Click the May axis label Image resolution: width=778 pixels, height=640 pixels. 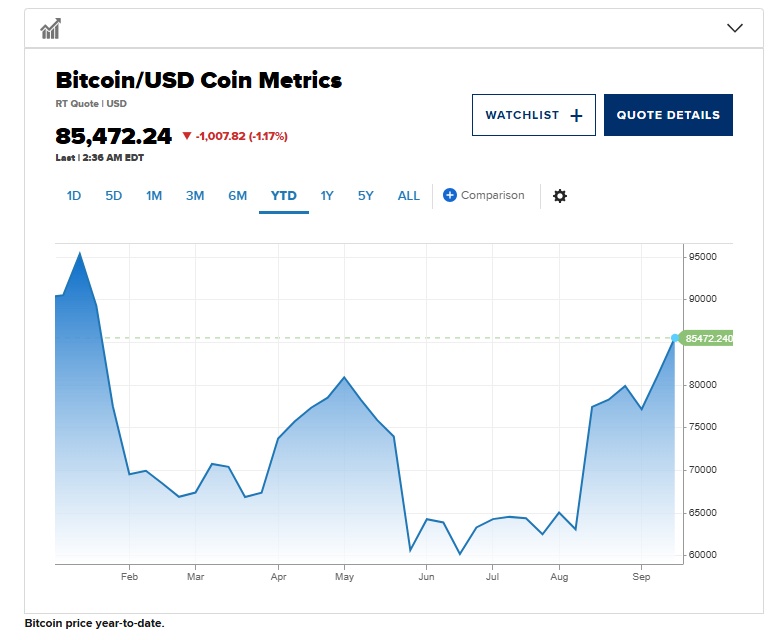344,576
